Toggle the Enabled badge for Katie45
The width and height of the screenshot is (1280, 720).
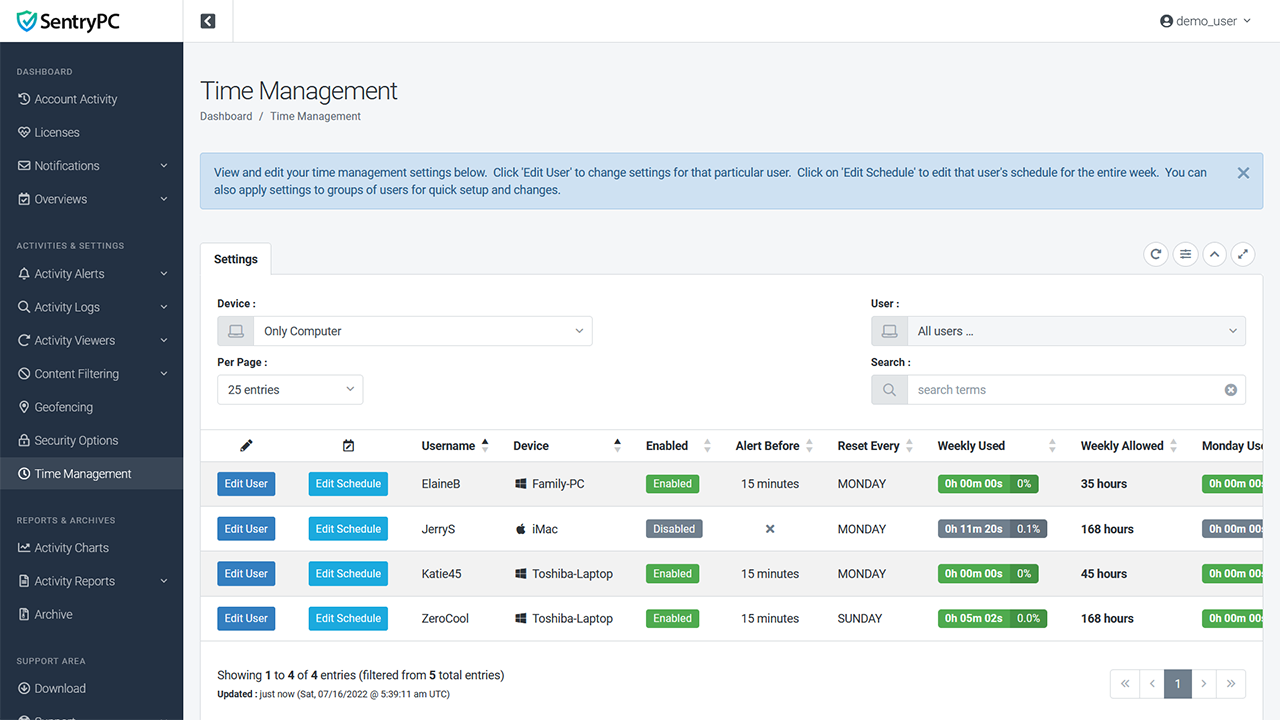click(x=672, y=574)
